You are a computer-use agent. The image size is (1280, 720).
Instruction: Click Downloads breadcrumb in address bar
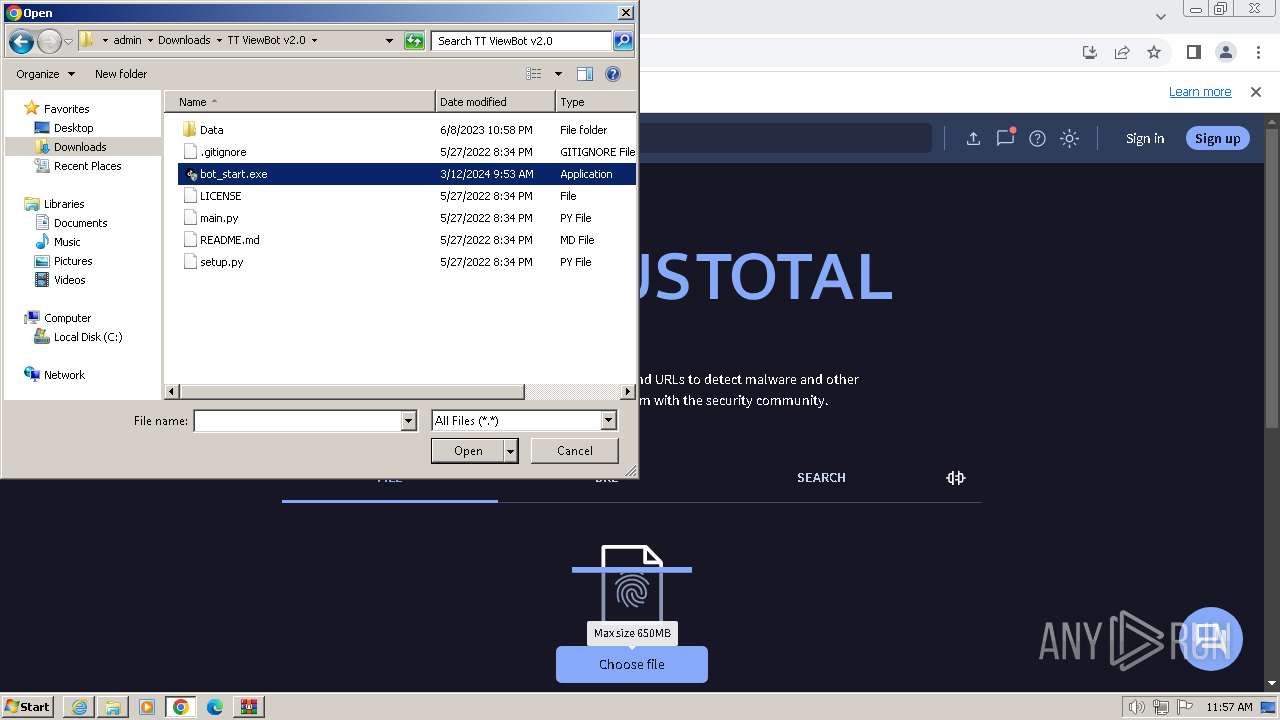click(184, 41)
